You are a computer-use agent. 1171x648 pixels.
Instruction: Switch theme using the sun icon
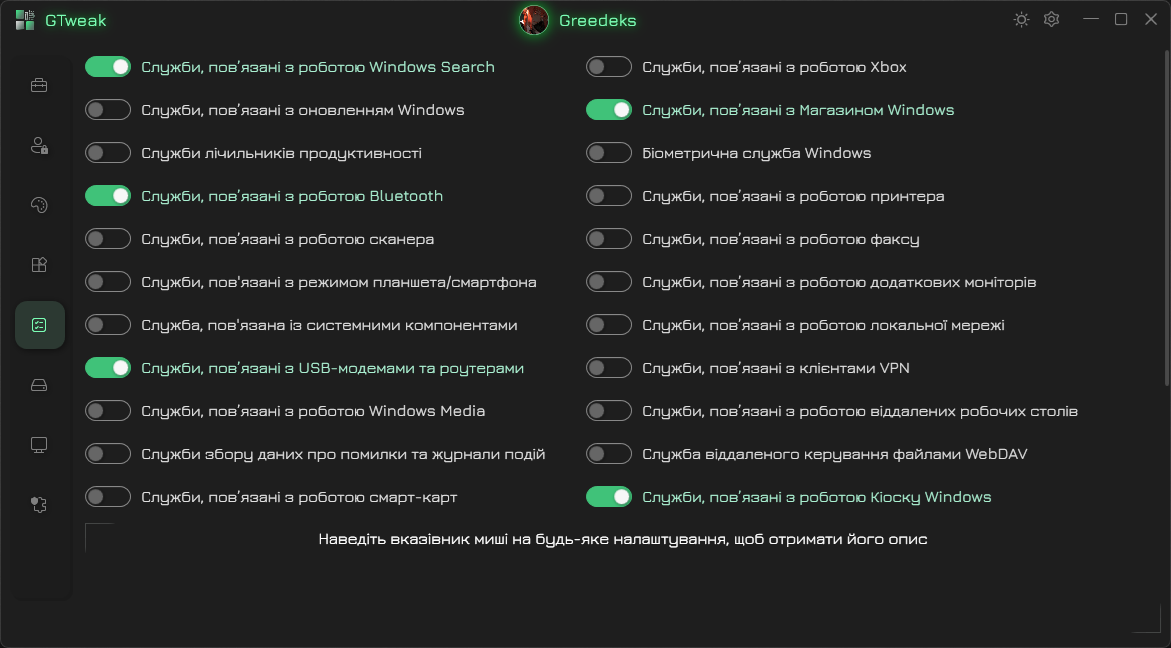(1021, 19)
